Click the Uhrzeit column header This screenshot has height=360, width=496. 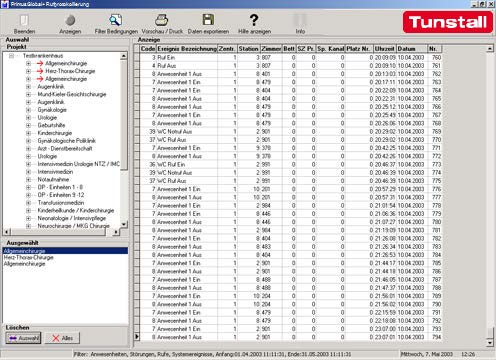click(384, 49)
